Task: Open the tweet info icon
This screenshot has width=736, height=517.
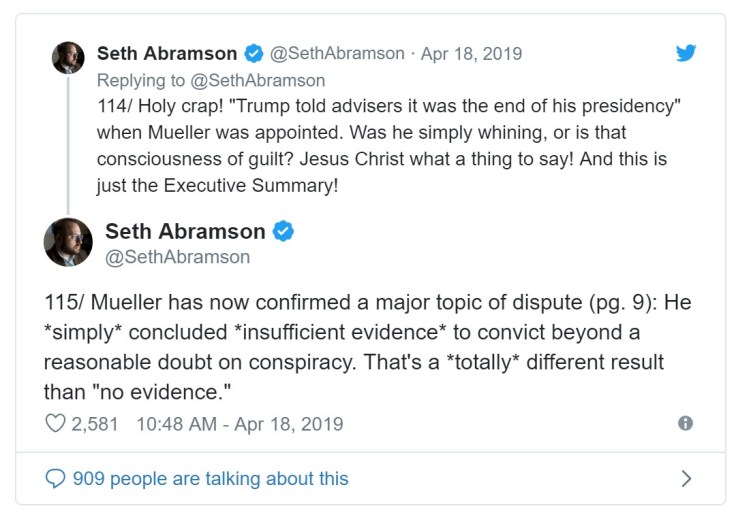Action: [685, 423]
